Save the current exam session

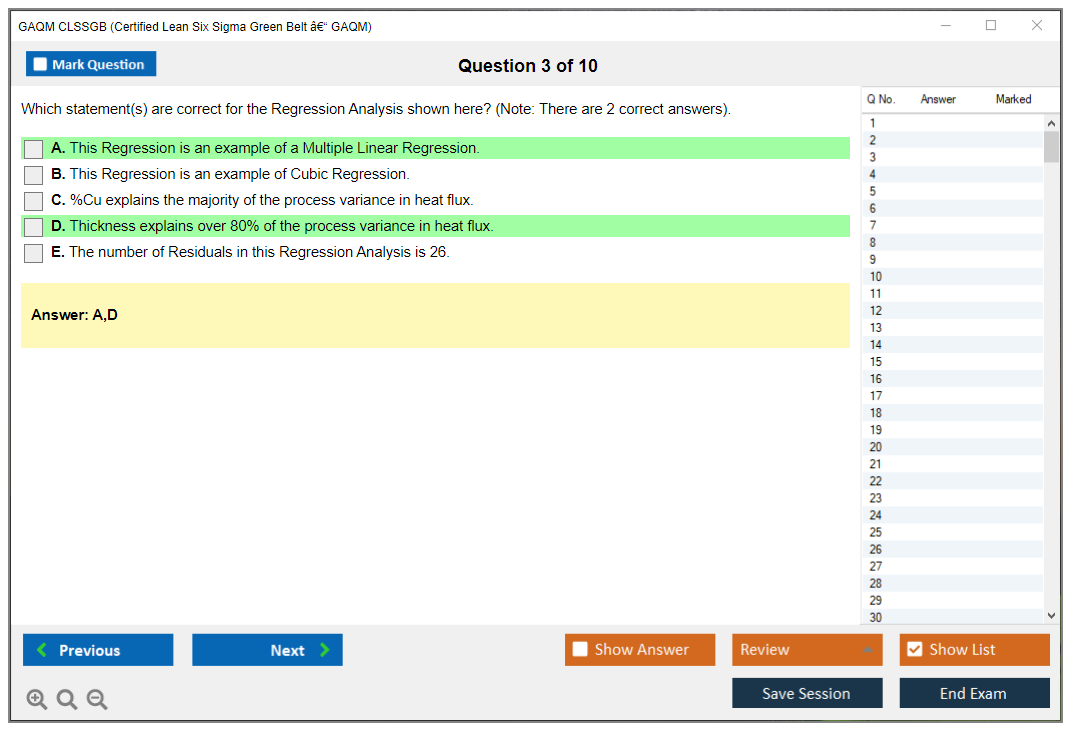point(806,693)
